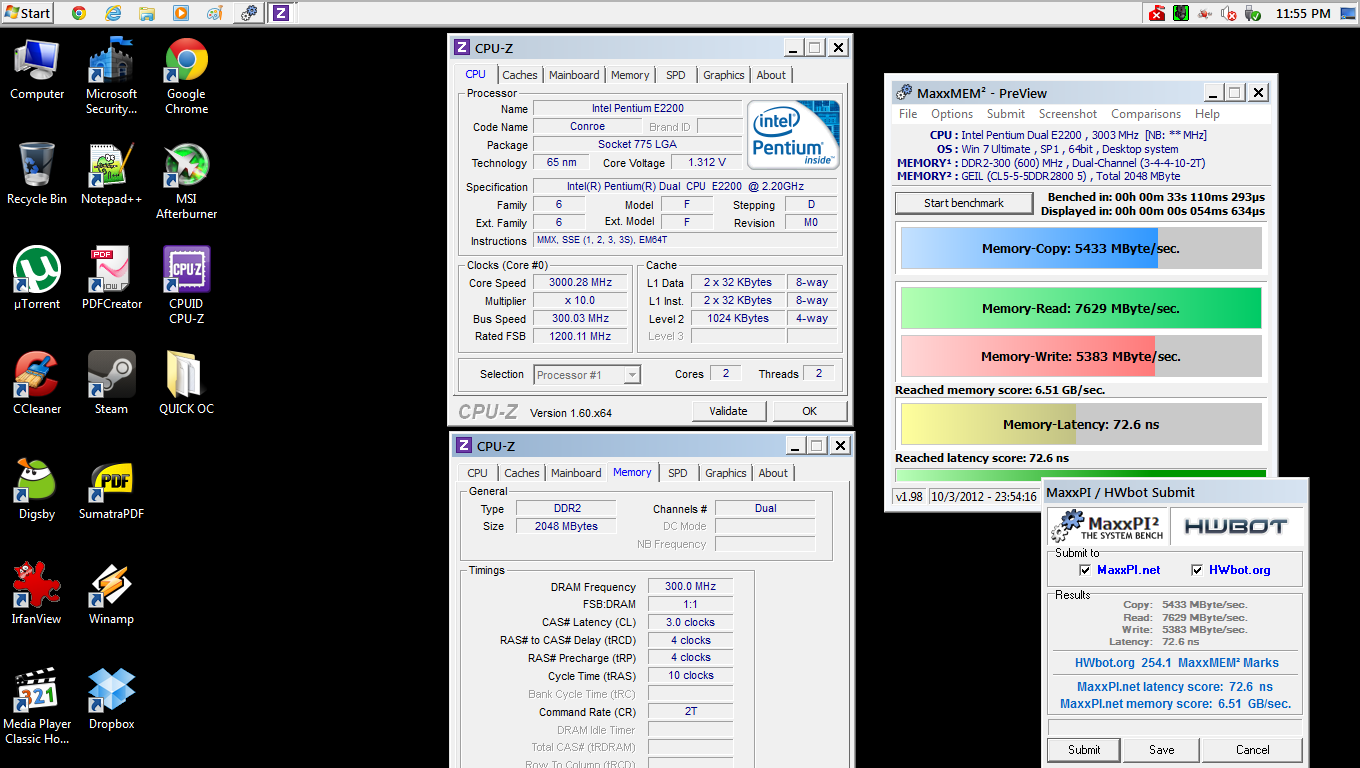This screenshot has height=768, width=1360.
Task: Open SPD tab in lower CPU-Z window
Action: point(678,473)
